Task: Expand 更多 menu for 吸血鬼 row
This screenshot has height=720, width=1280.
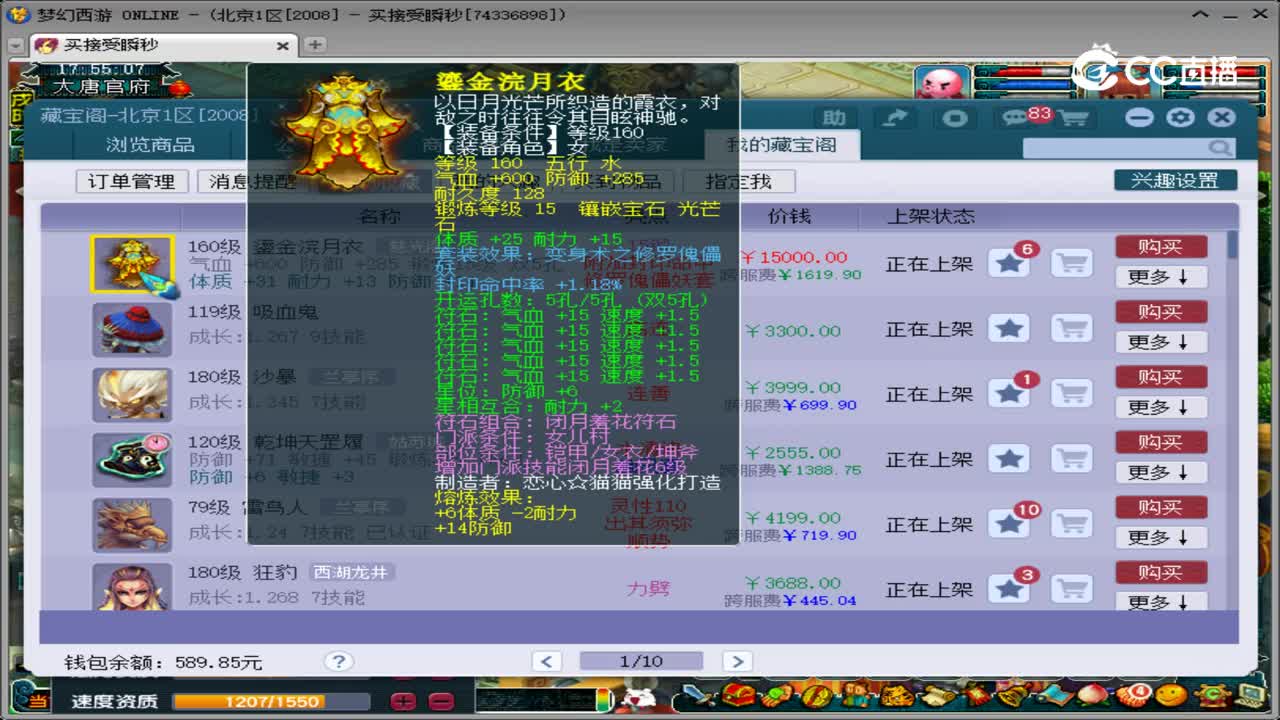Action: point(1161,342)
